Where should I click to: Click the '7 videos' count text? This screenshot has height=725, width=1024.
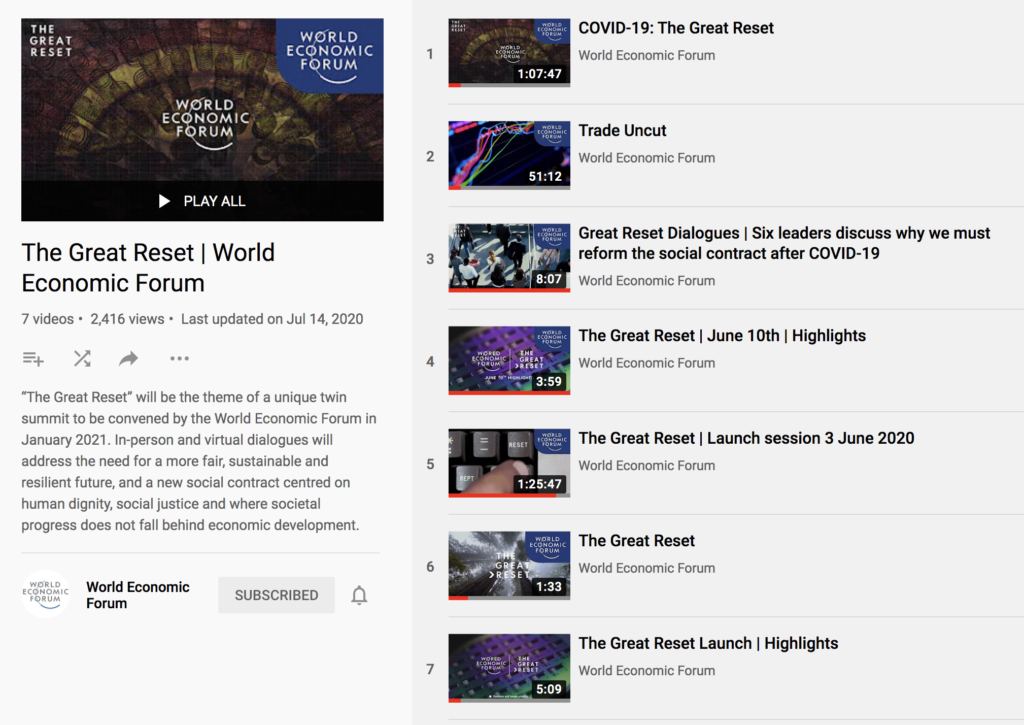click(48, 319)
